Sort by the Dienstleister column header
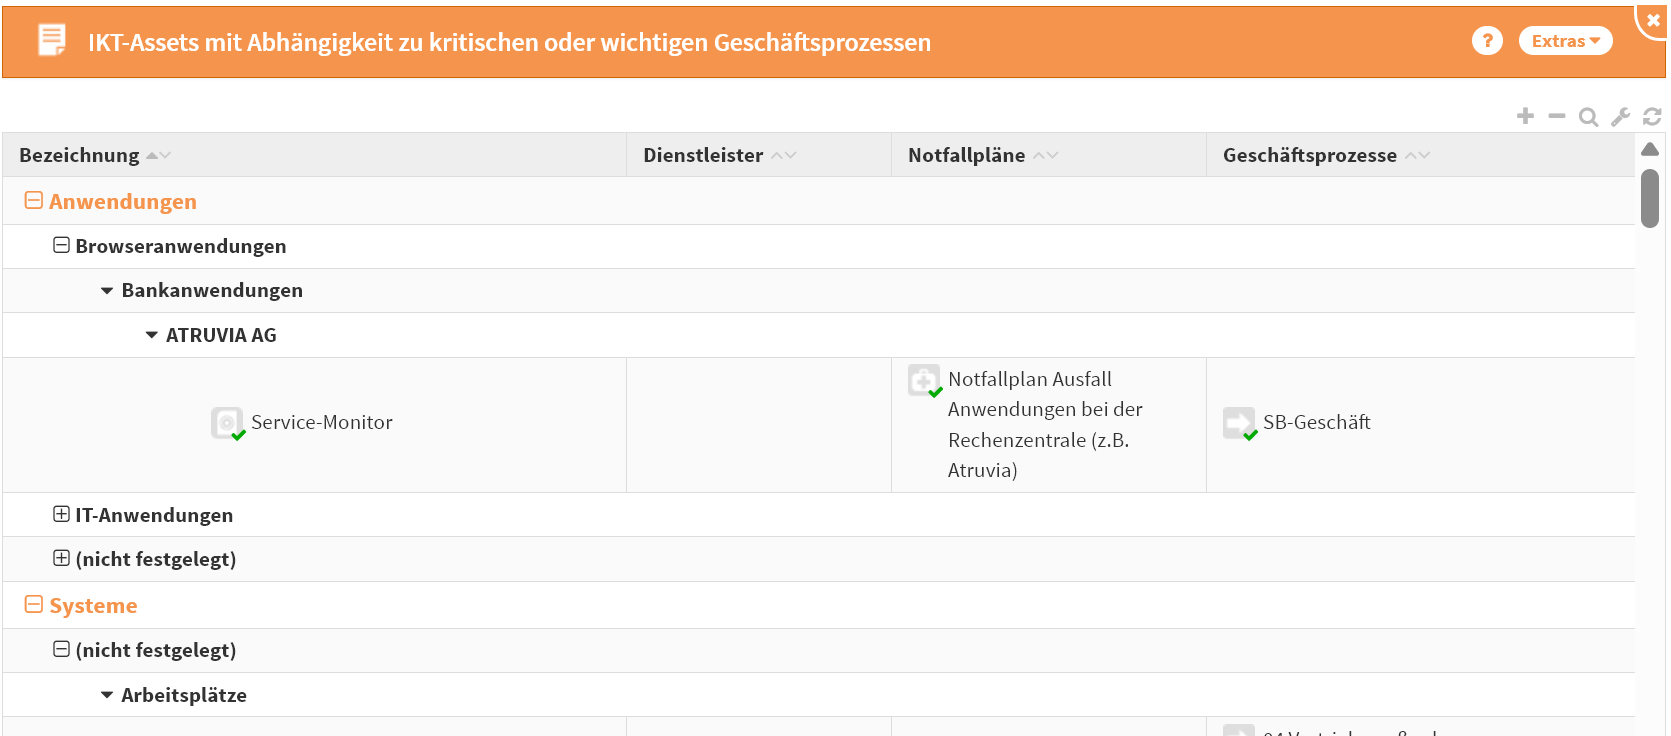Screen dimensions: 1671x736 coord(703,155)
